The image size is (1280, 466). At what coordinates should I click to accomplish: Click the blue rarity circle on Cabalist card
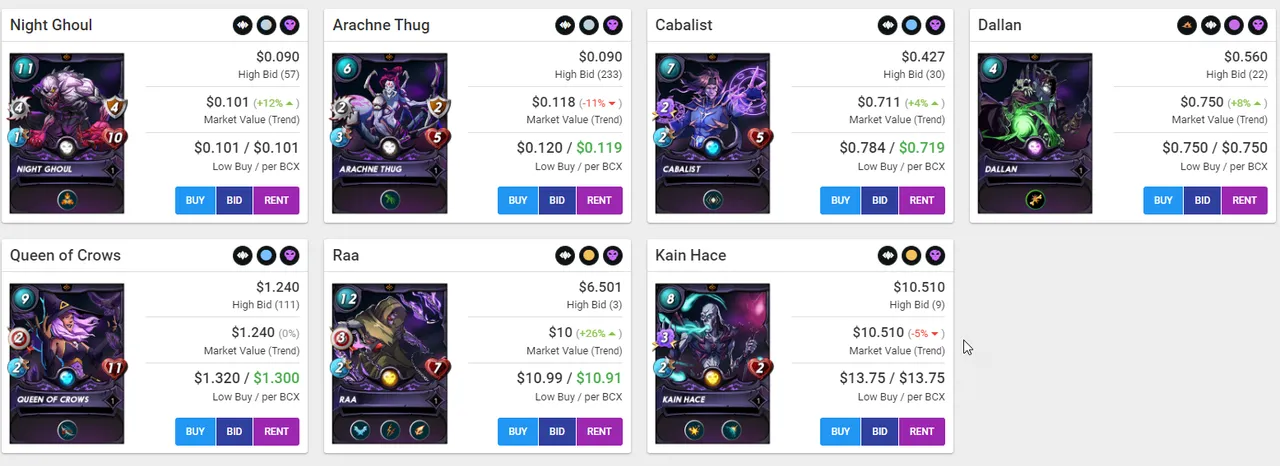tap(911, 25)
